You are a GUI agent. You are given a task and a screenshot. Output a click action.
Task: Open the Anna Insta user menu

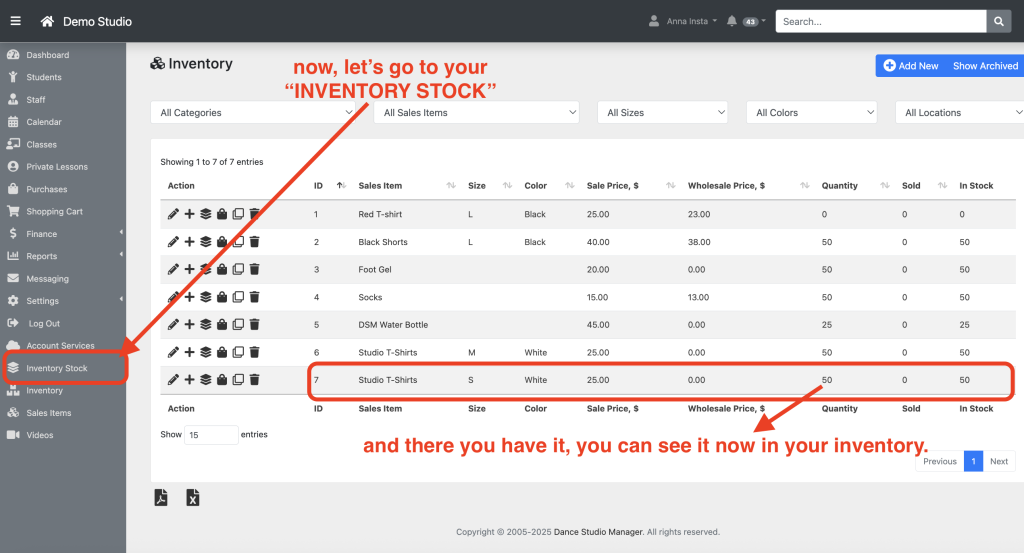pyautogui.click(x=682, y=21)
